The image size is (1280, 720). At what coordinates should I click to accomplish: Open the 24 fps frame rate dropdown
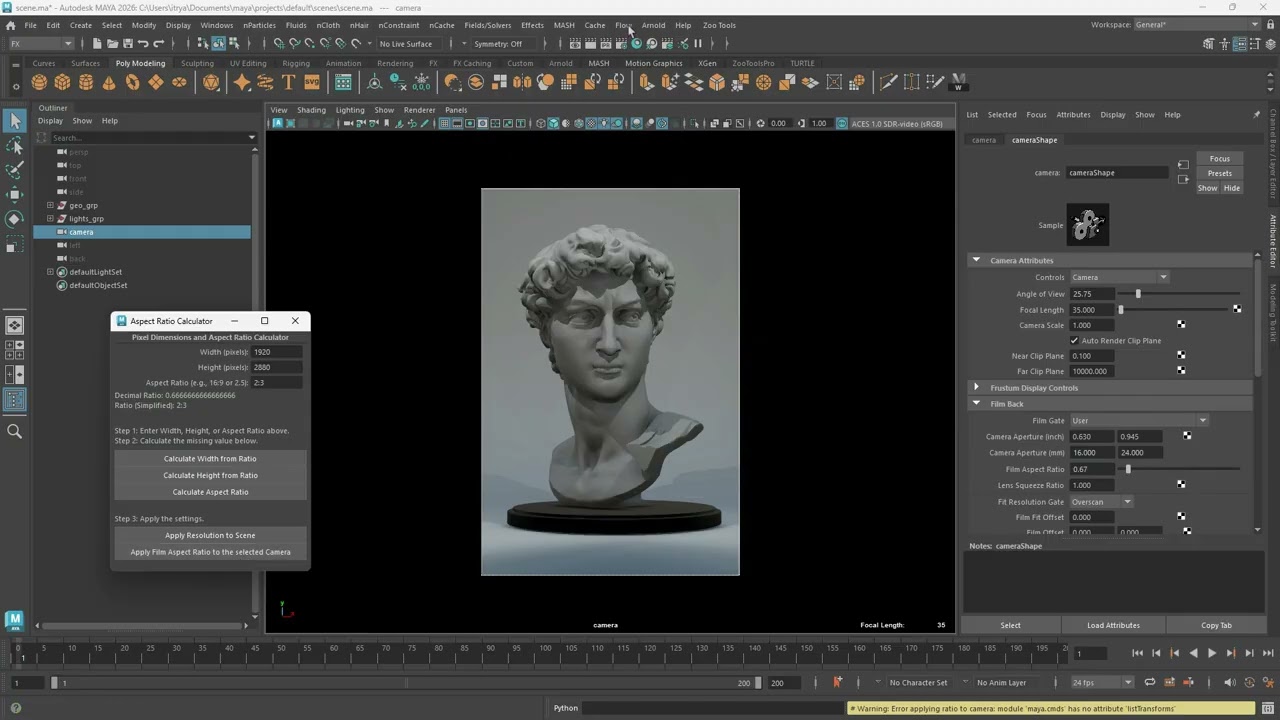[x=1101, y=683]
